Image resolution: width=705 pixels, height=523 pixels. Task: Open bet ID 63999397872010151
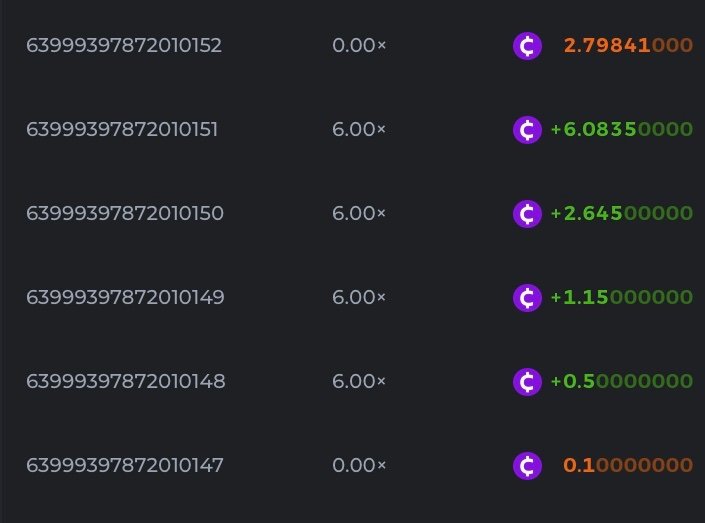tap(123, 130)
